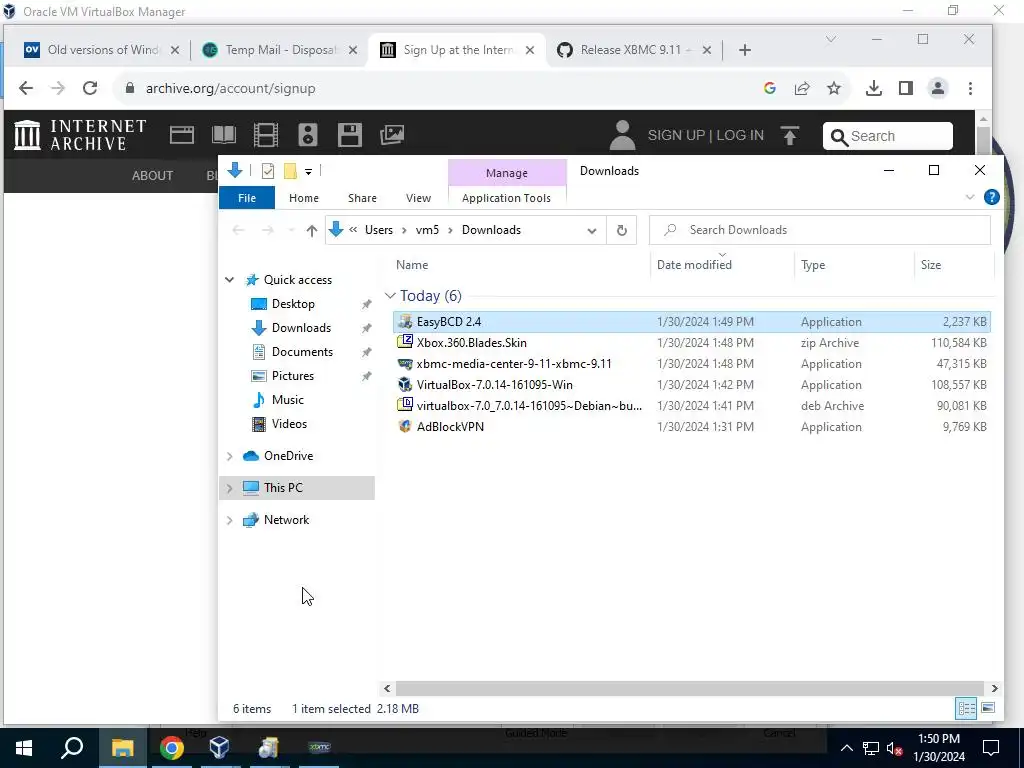This screenshot has height=768, width=1024.
Task: Switch Explorer to details view icon
Action: click(966, 709)
